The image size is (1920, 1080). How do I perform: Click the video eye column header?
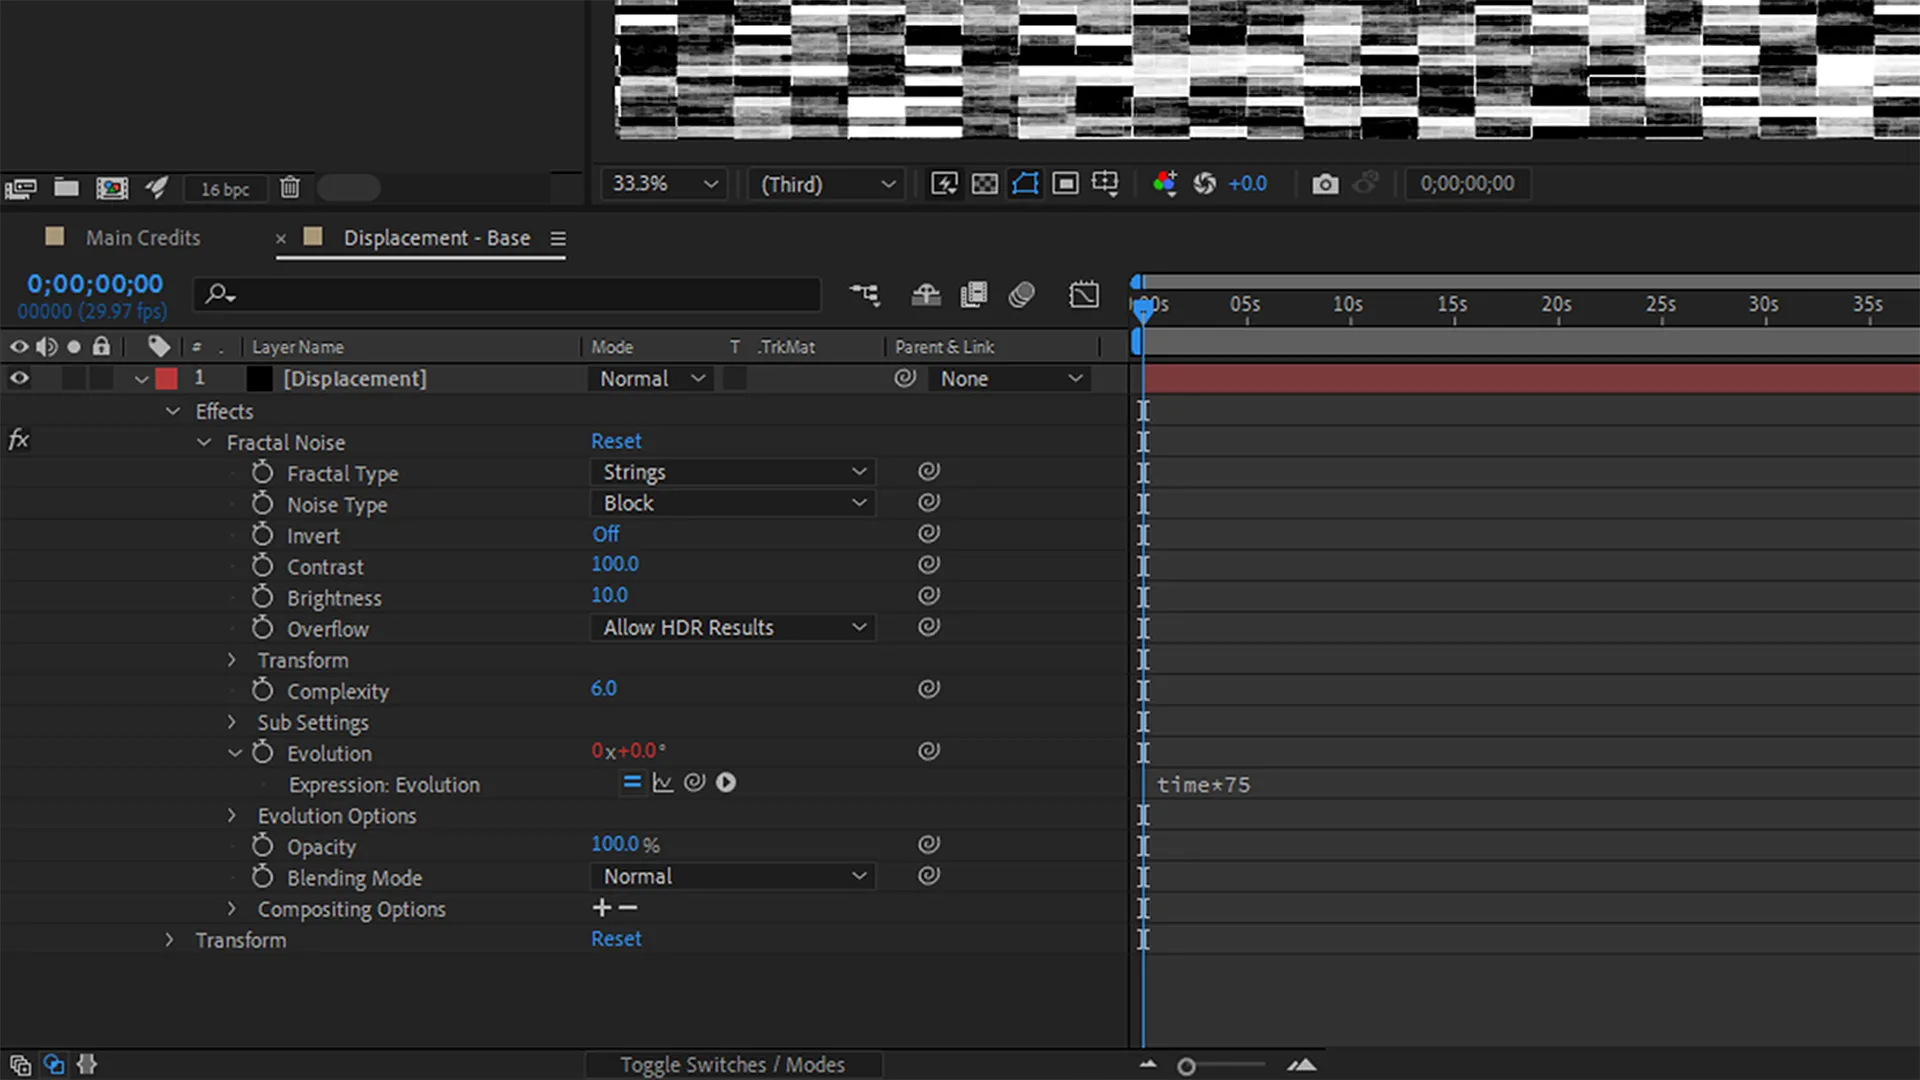click(x=19, y=347)
